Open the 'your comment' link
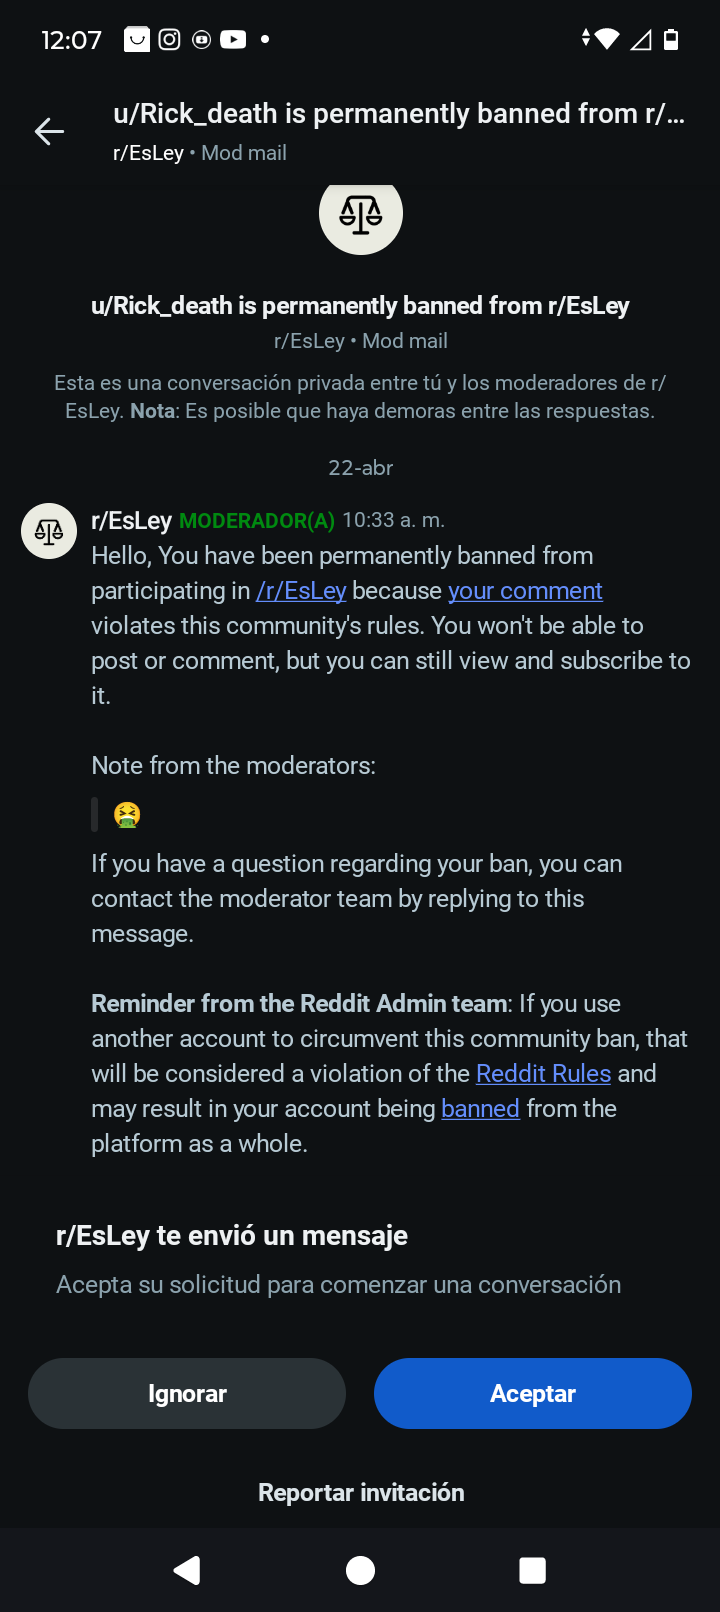This screenshot has height=1612, width=720. (x=525, y=591)
